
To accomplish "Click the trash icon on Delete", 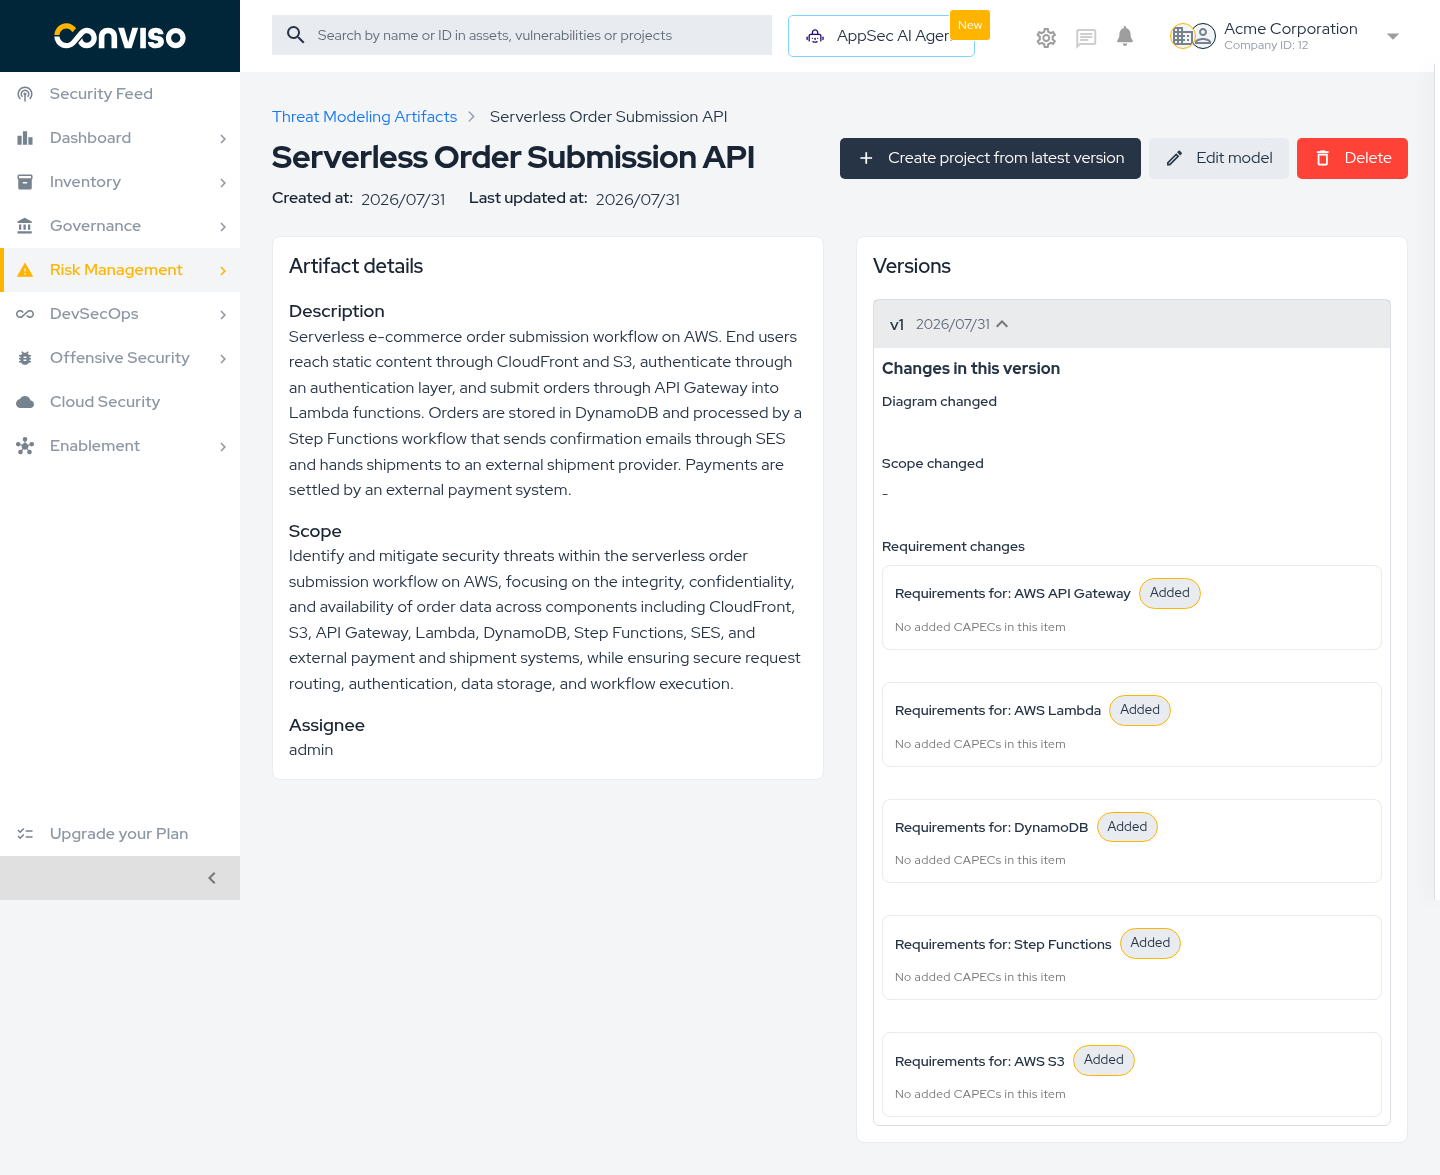I will (1322, 158).
